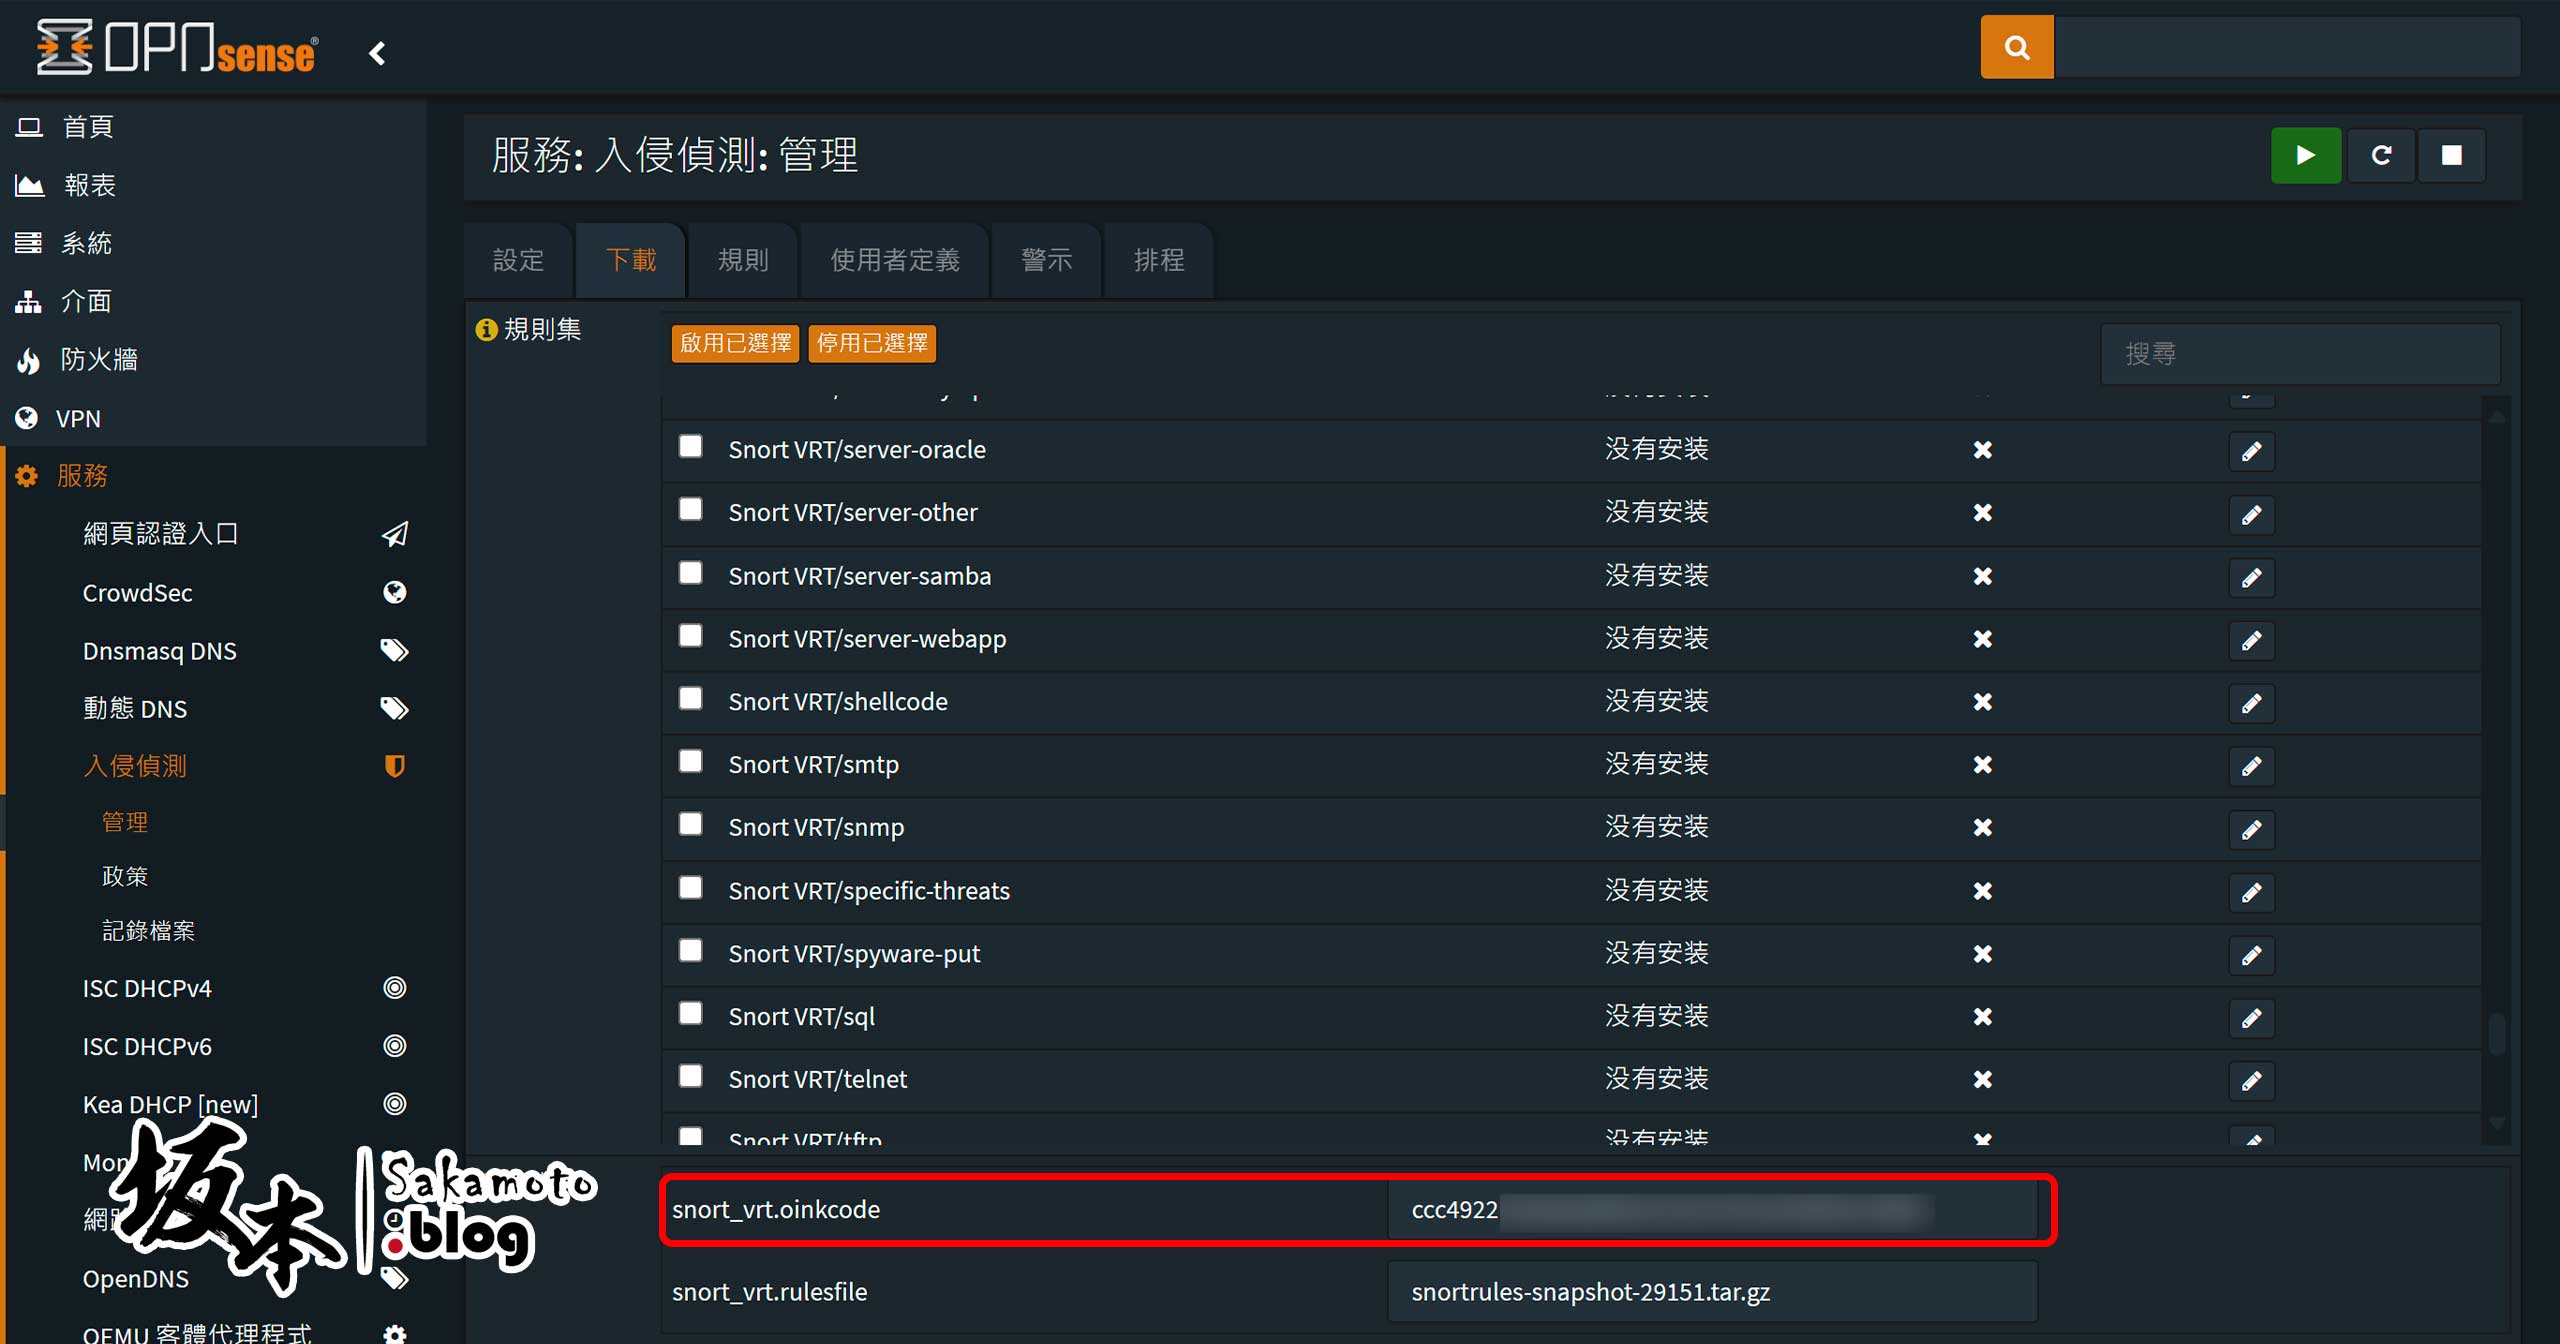Image resolution: width=2560 pixels, height=1344 pixels.
Task: Open the 政策 sidebar link
Action: [125, 876]
